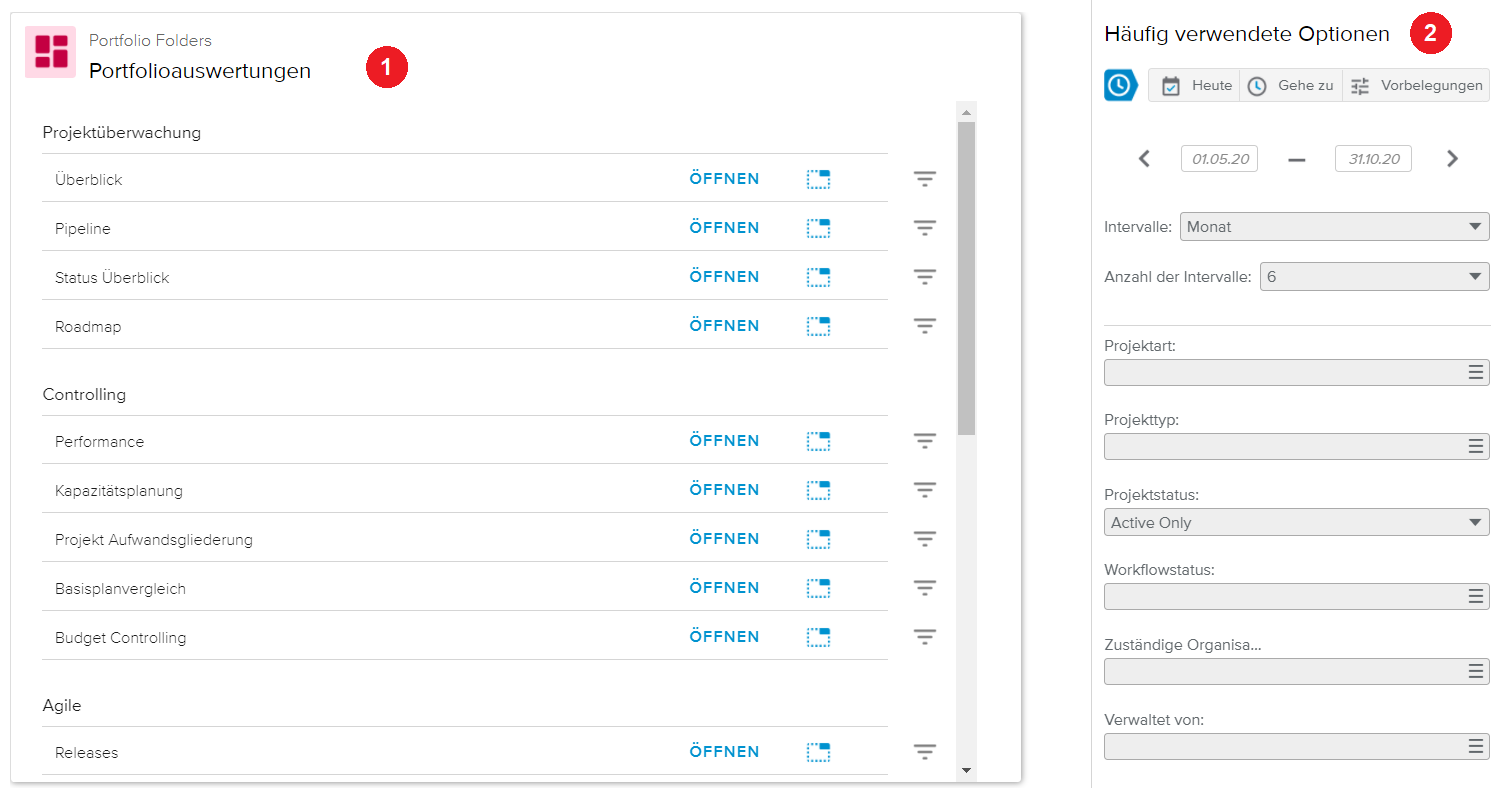
Task: Click the Heute toolbar button
Action: 1196,86
